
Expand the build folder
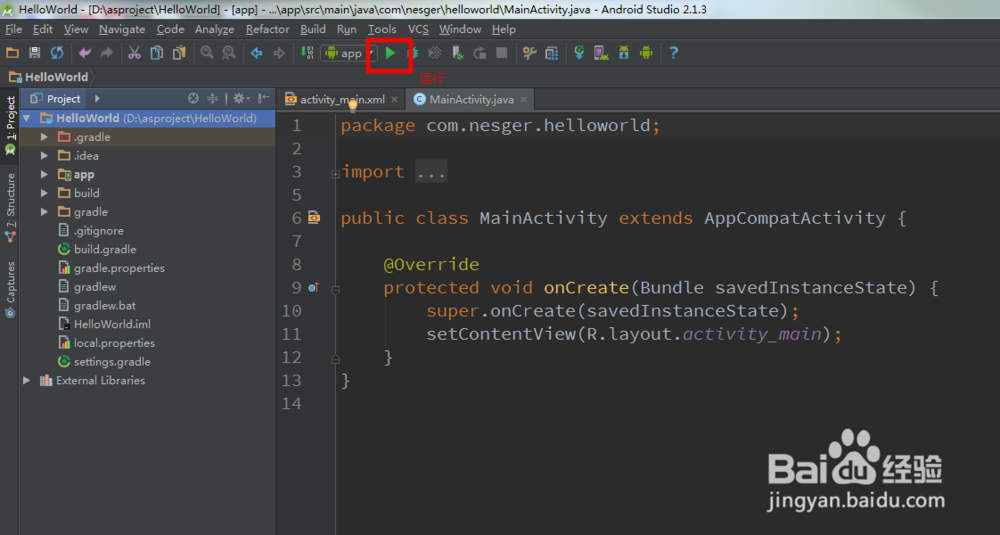point(44,193)
